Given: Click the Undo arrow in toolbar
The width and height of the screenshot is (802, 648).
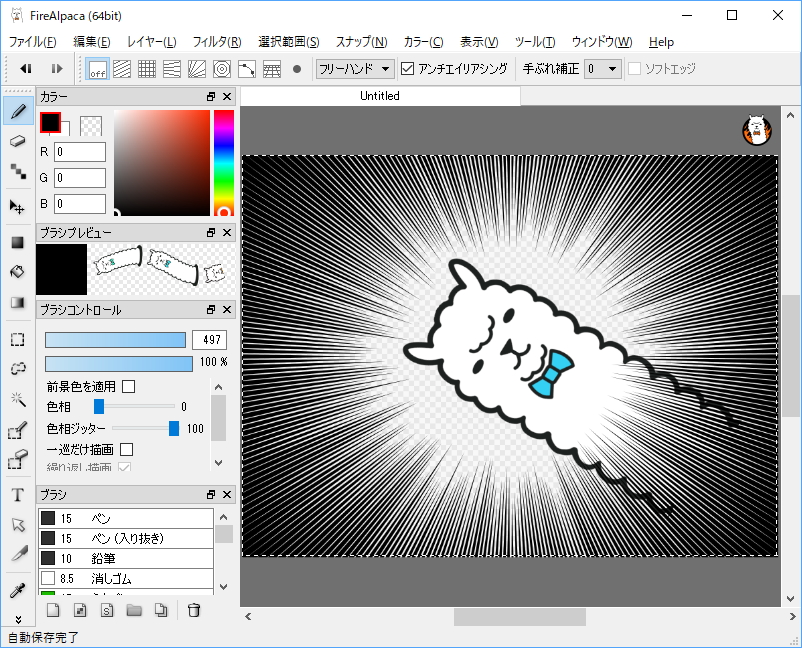Looking at the screenshot, I should (x=26, y=69).
